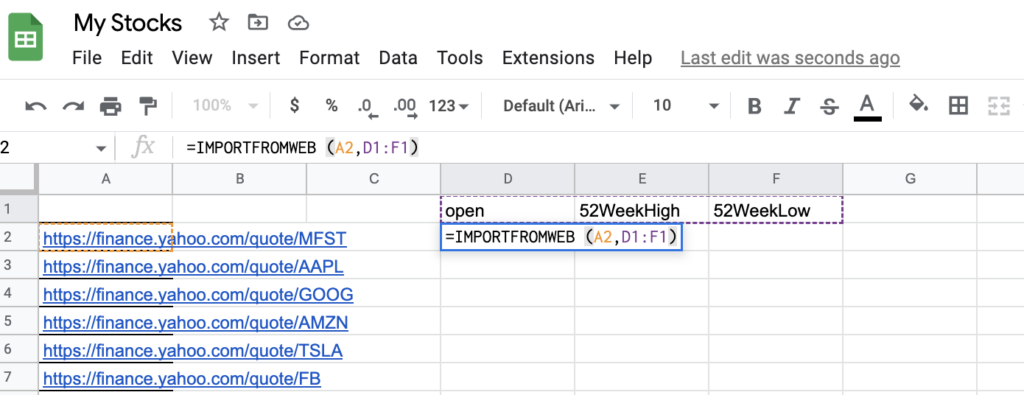Open the Borders grid icon
The width and height of the screenshot is (1024, 395).
coord(958,105)
